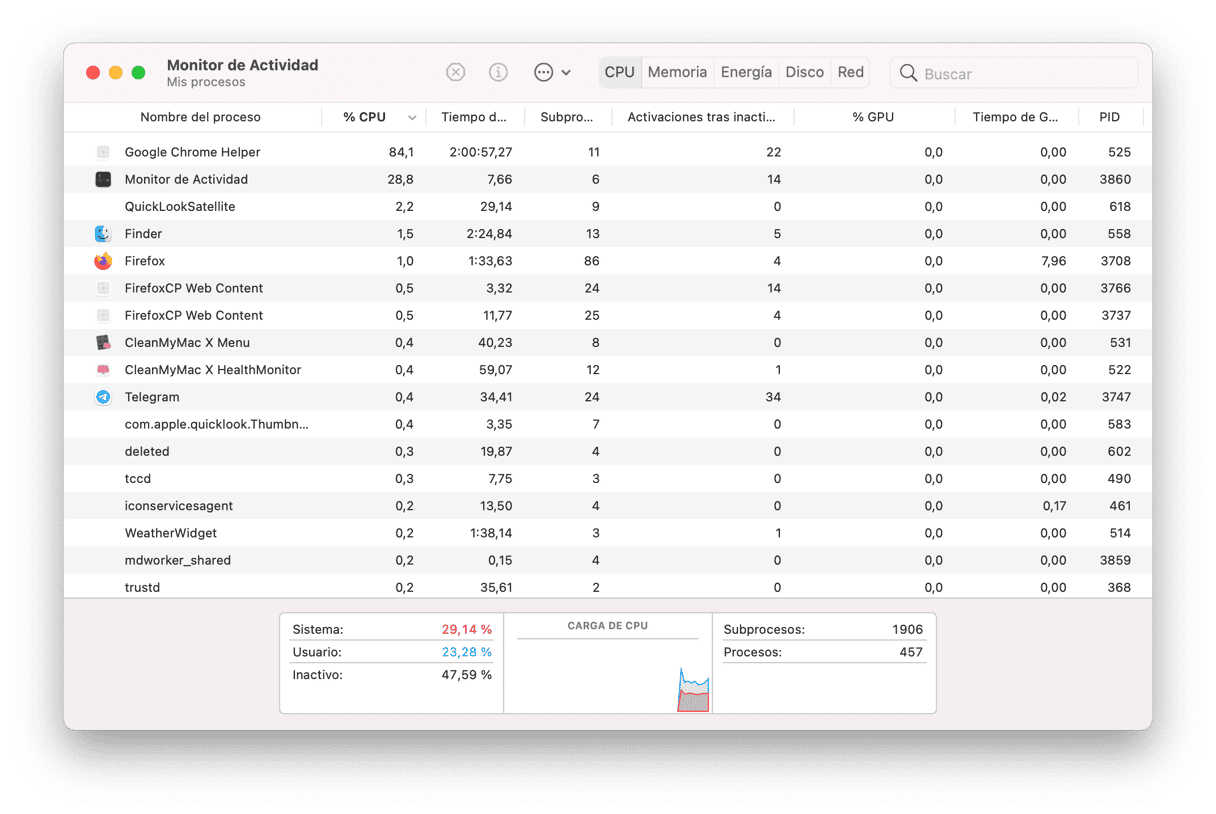Click the CleanMyMac X HealthMonitor icon
The height and width of the screenshot is (814, 1216).
103,369
